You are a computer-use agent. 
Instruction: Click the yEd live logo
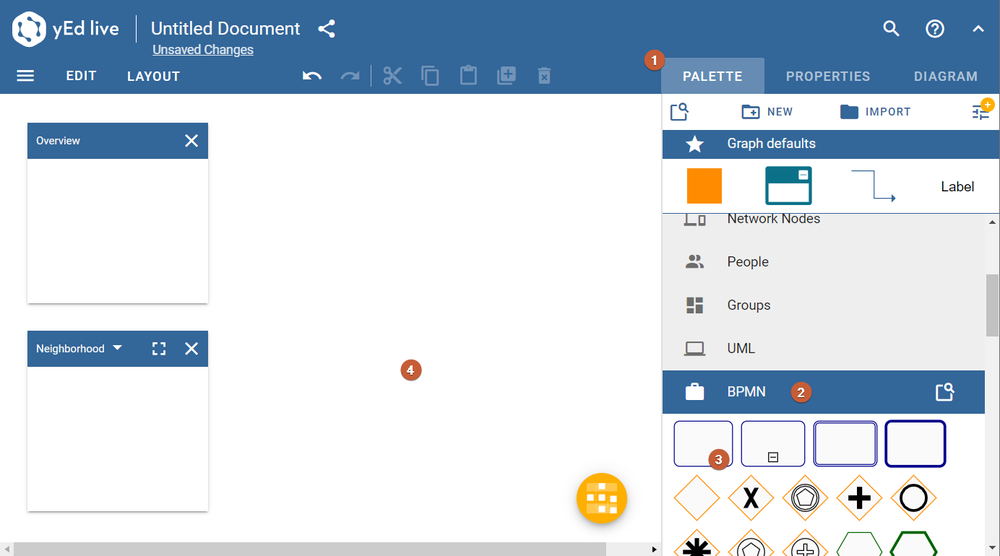[66, 29]
